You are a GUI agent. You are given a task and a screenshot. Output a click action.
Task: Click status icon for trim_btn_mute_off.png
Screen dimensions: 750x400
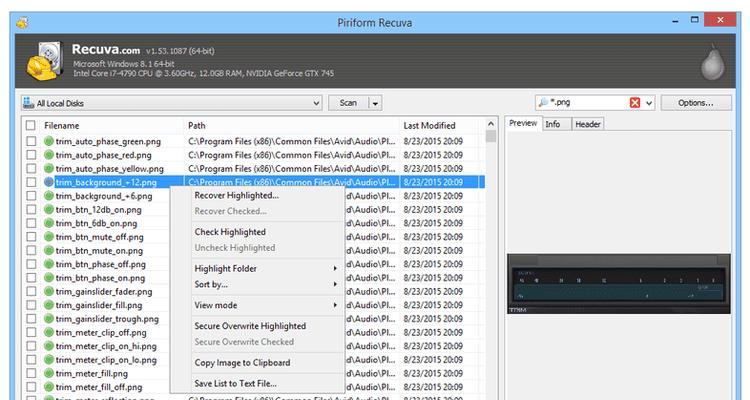48,237
